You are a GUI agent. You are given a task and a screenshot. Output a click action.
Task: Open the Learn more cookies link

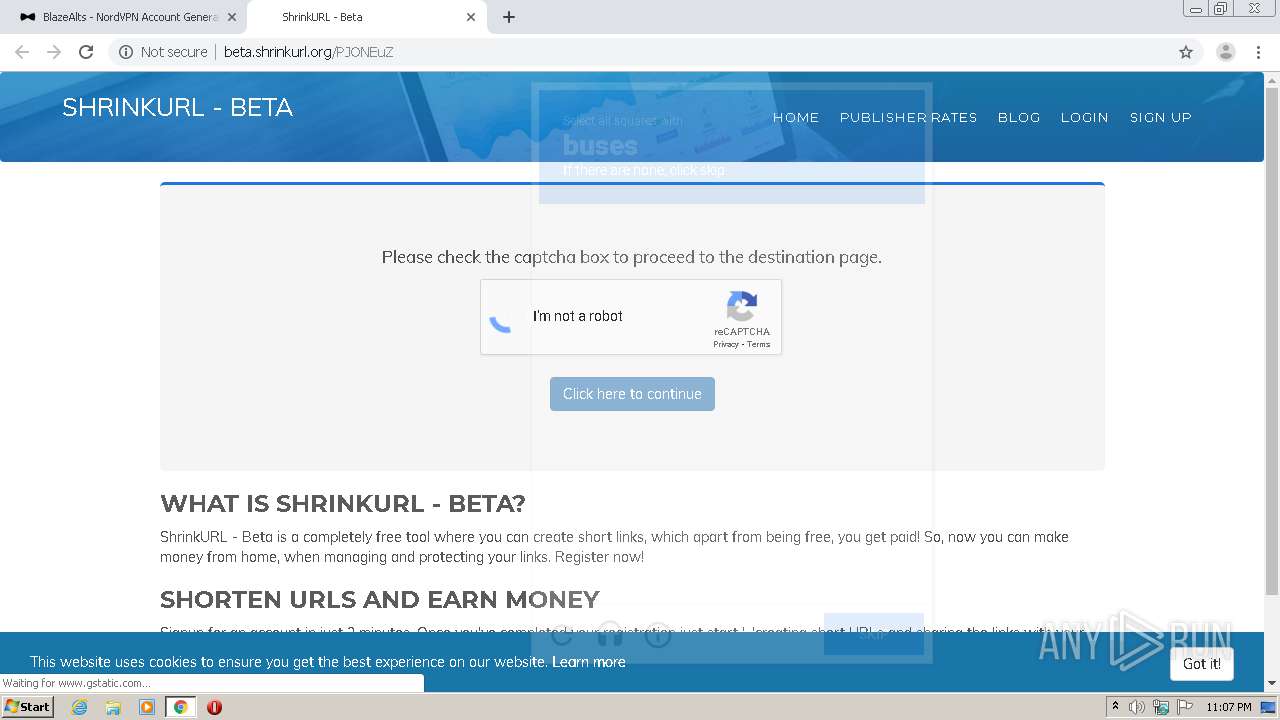(589, 662)
